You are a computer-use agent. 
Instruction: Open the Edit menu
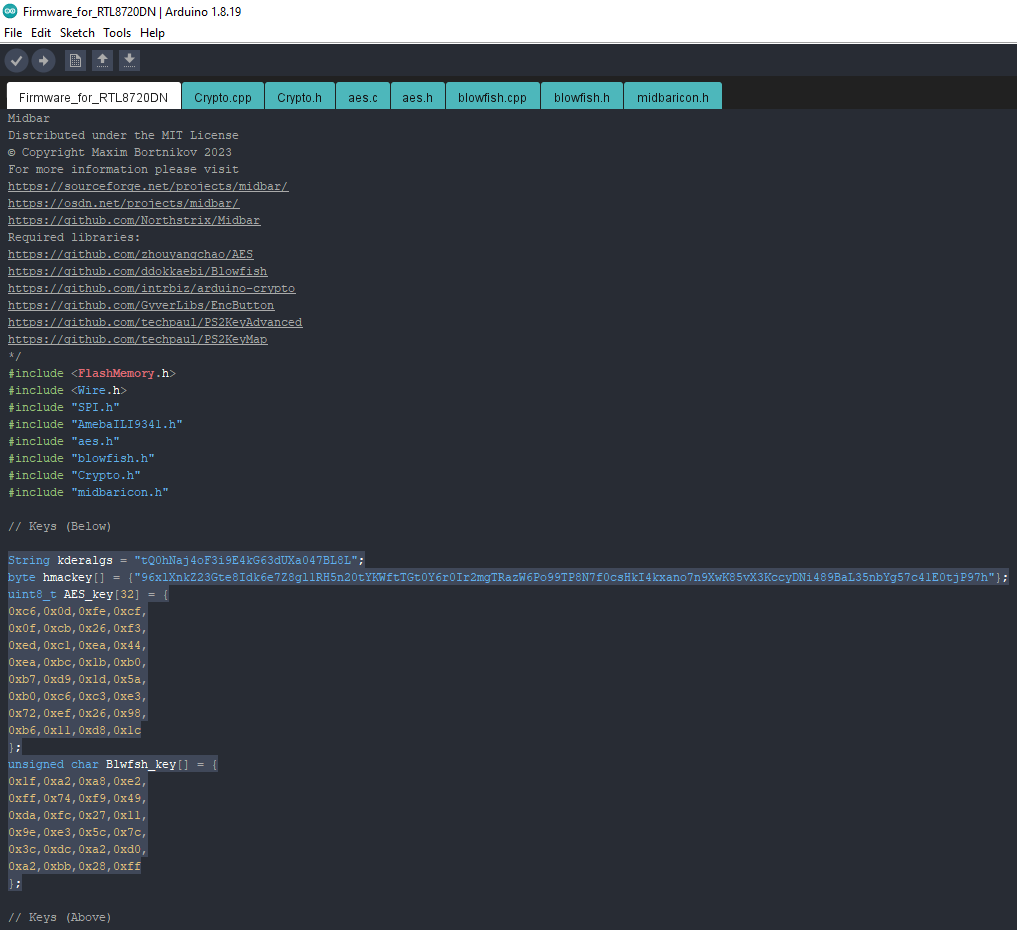[41, 32]
